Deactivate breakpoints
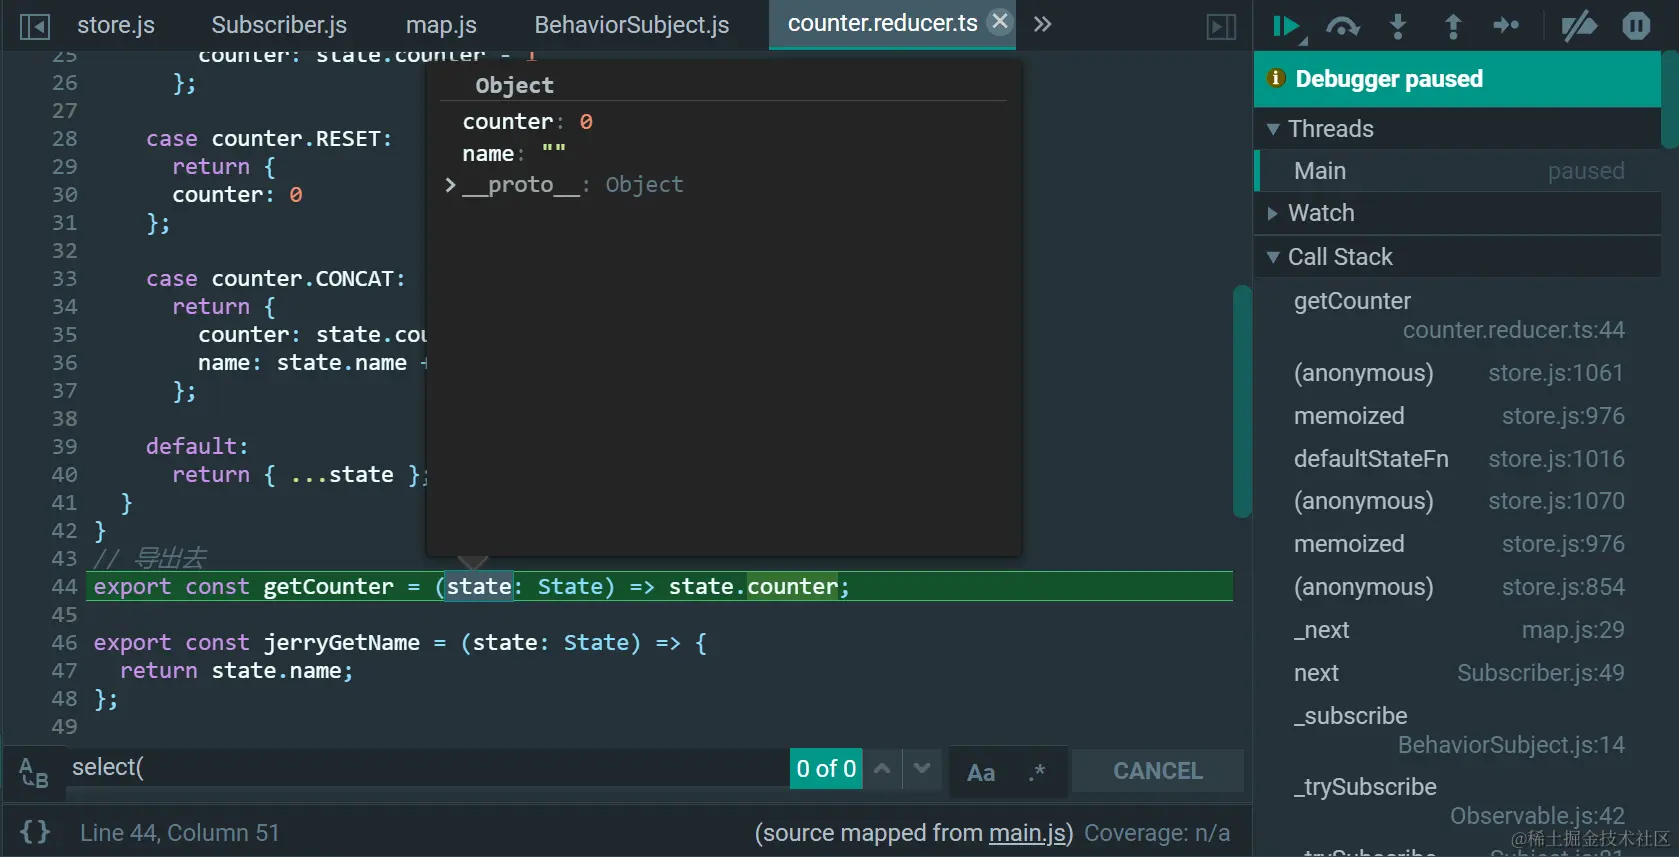Image resolution: width=1679 pixels, height=857 pixels. click(1579, 26)
